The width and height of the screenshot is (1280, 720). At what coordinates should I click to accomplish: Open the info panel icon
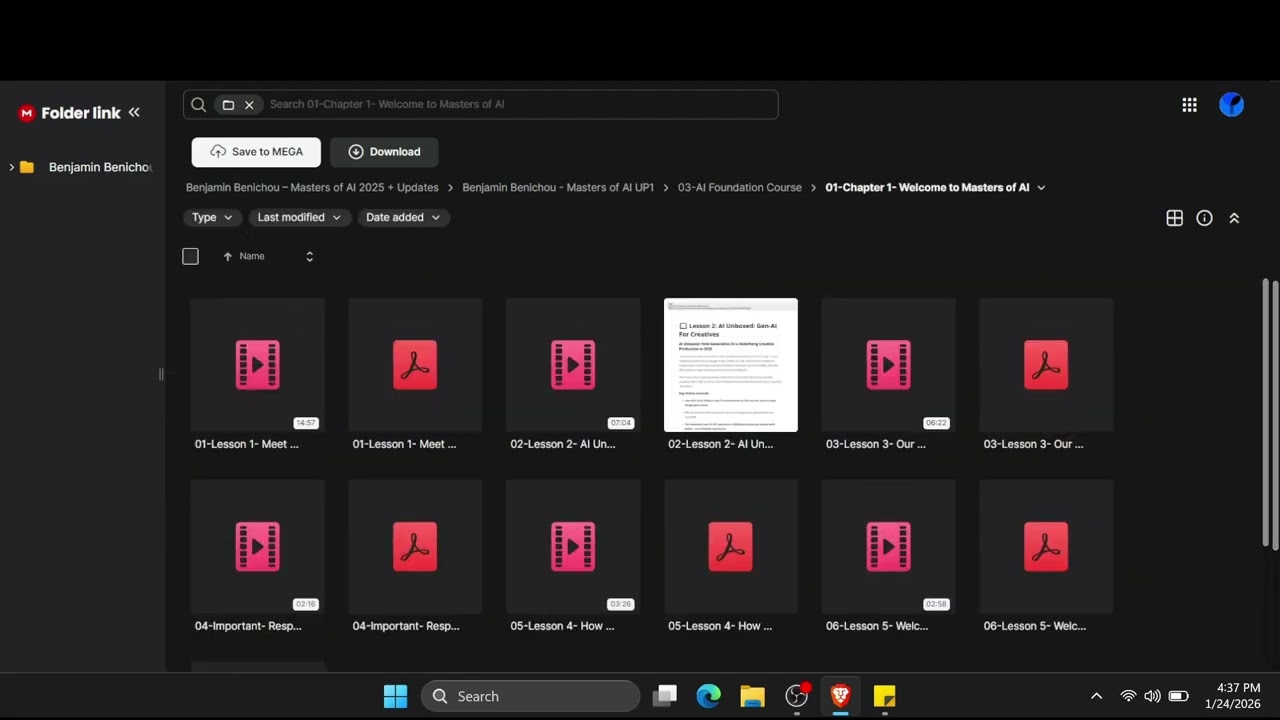(x=1205, y=218)
